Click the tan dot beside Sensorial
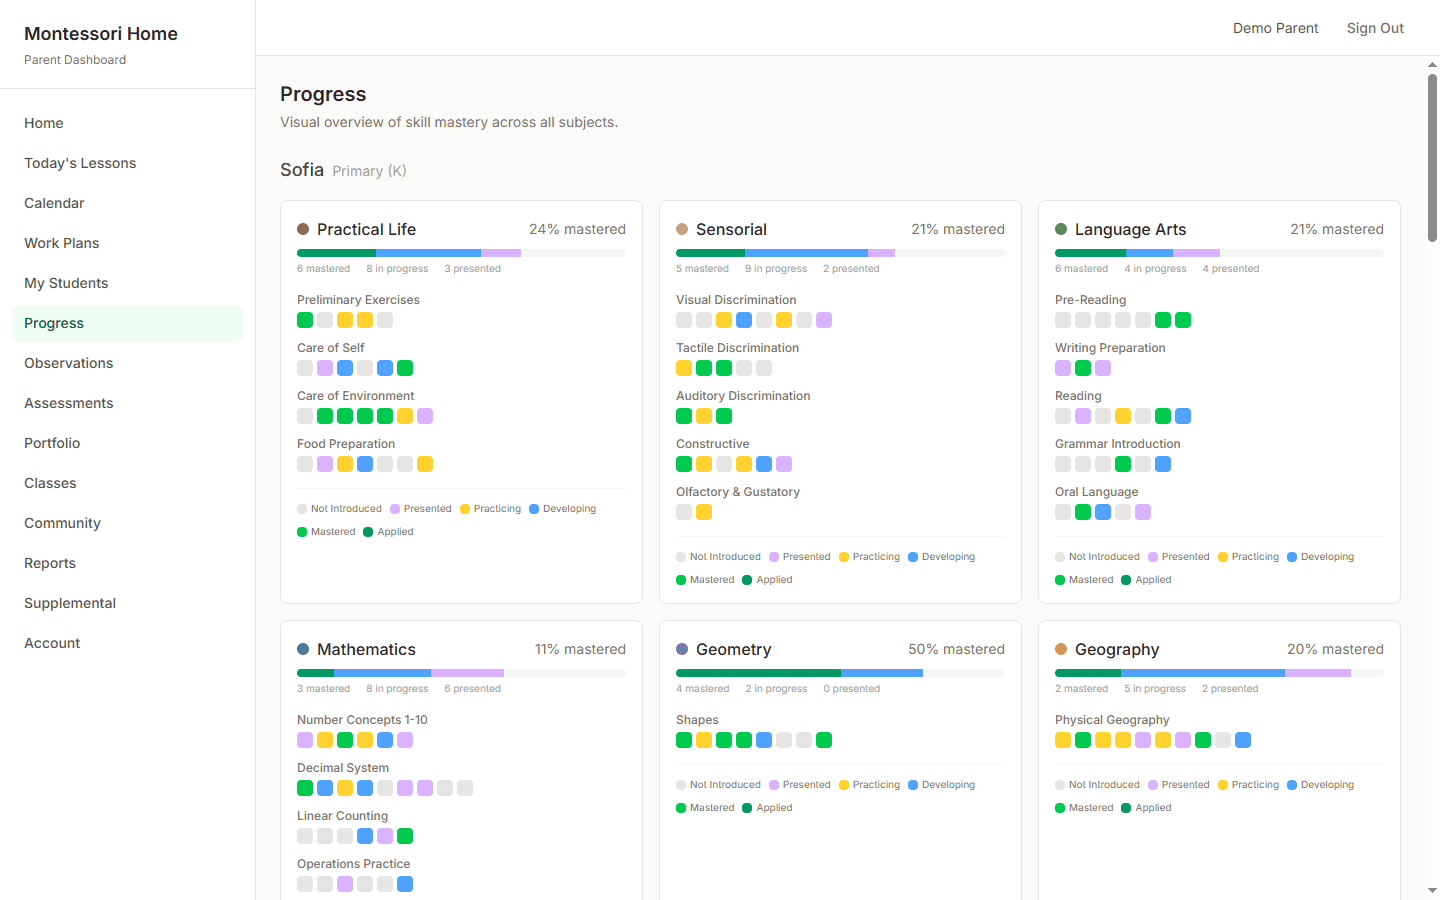 pos(682,229)
